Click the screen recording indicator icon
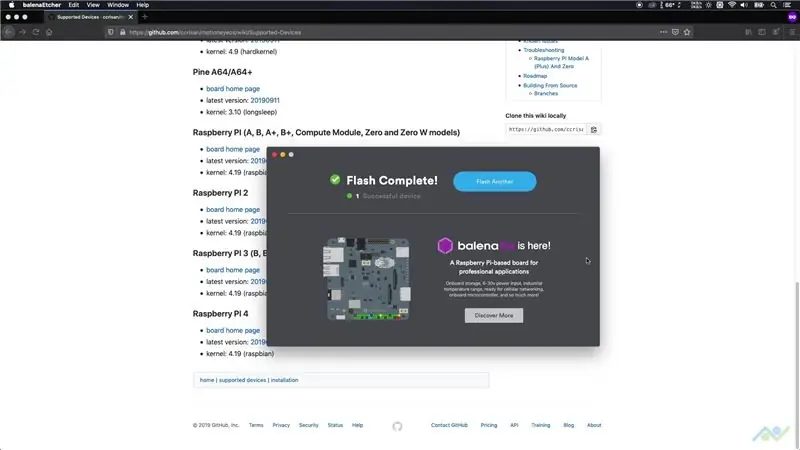The image size is (800, 450). pyautogui.click(x=639, y=5)
